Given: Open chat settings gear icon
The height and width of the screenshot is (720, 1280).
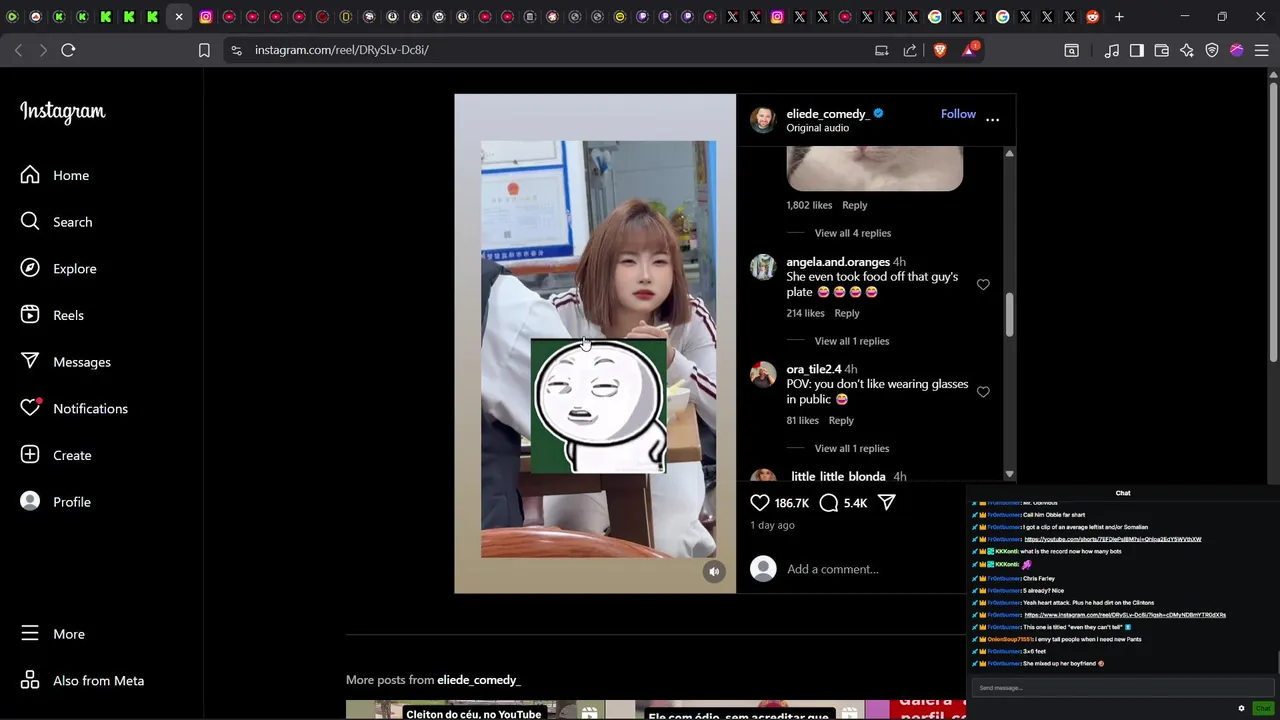Looking at the screenshot, I should [x=1242, y=708].
